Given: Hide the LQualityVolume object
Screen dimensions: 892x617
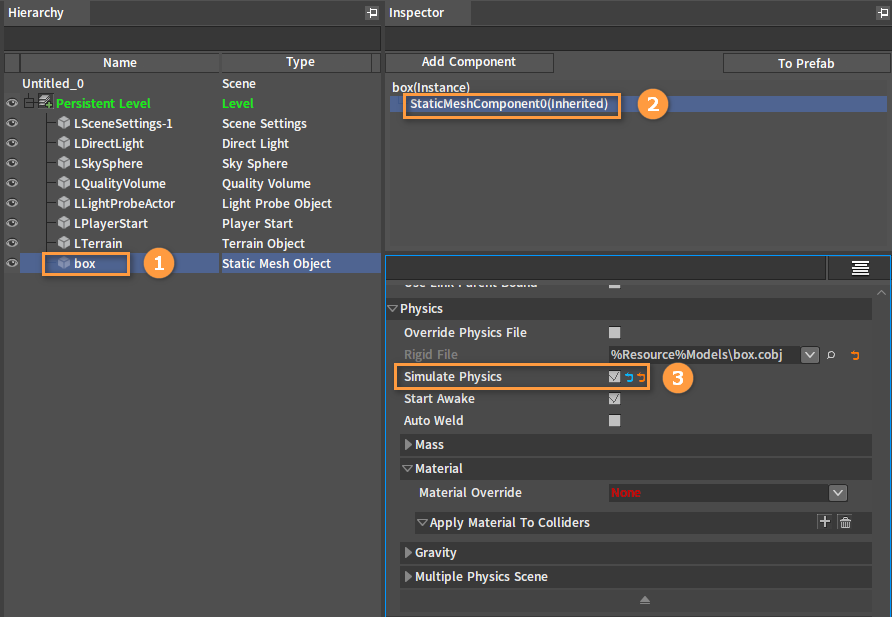Looking at the screenshot, I should 12,183.
